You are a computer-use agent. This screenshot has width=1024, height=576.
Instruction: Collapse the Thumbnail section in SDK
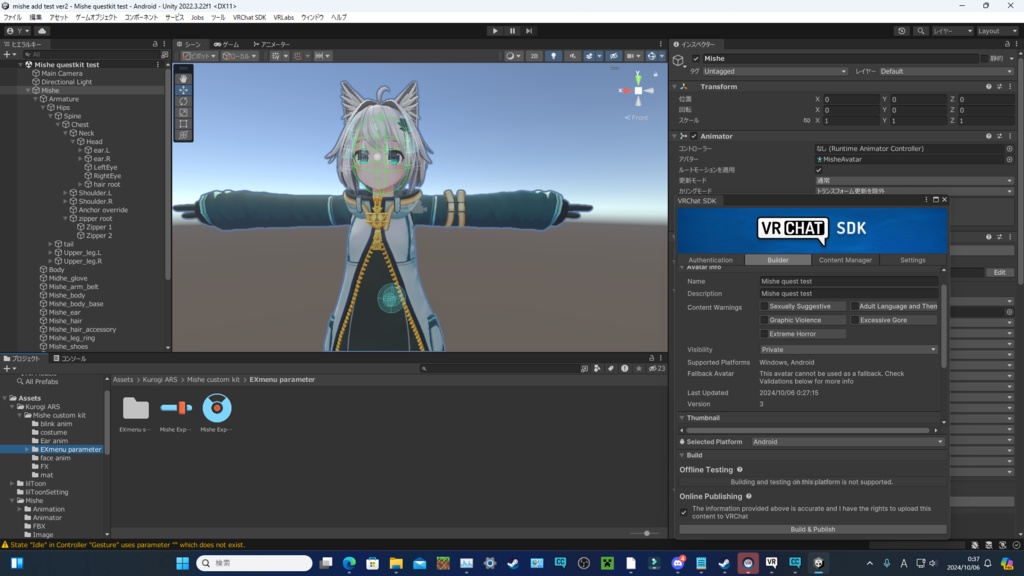click(x=682, y=418)
